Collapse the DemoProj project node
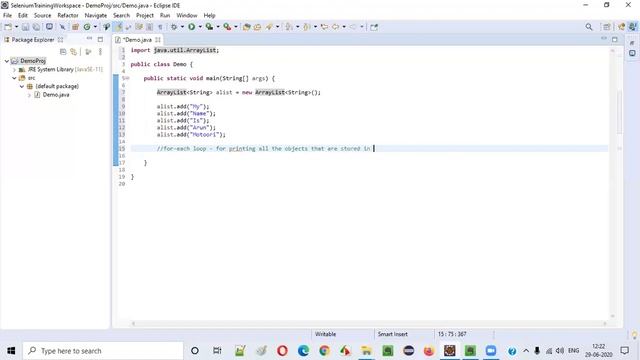This screenshot has height=360, width=640. click(x=7, y=61)
